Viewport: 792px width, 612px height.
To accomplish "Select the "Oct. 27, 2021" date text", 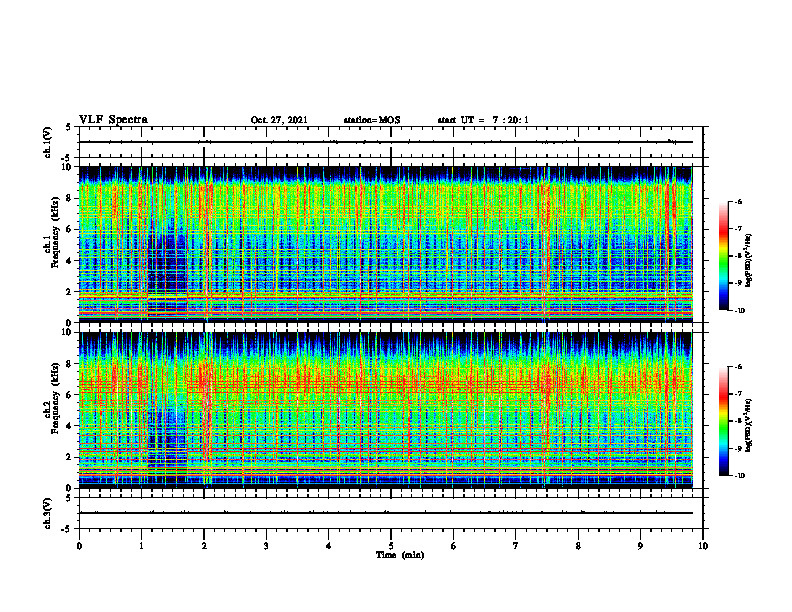I will (x=279, y=120).
